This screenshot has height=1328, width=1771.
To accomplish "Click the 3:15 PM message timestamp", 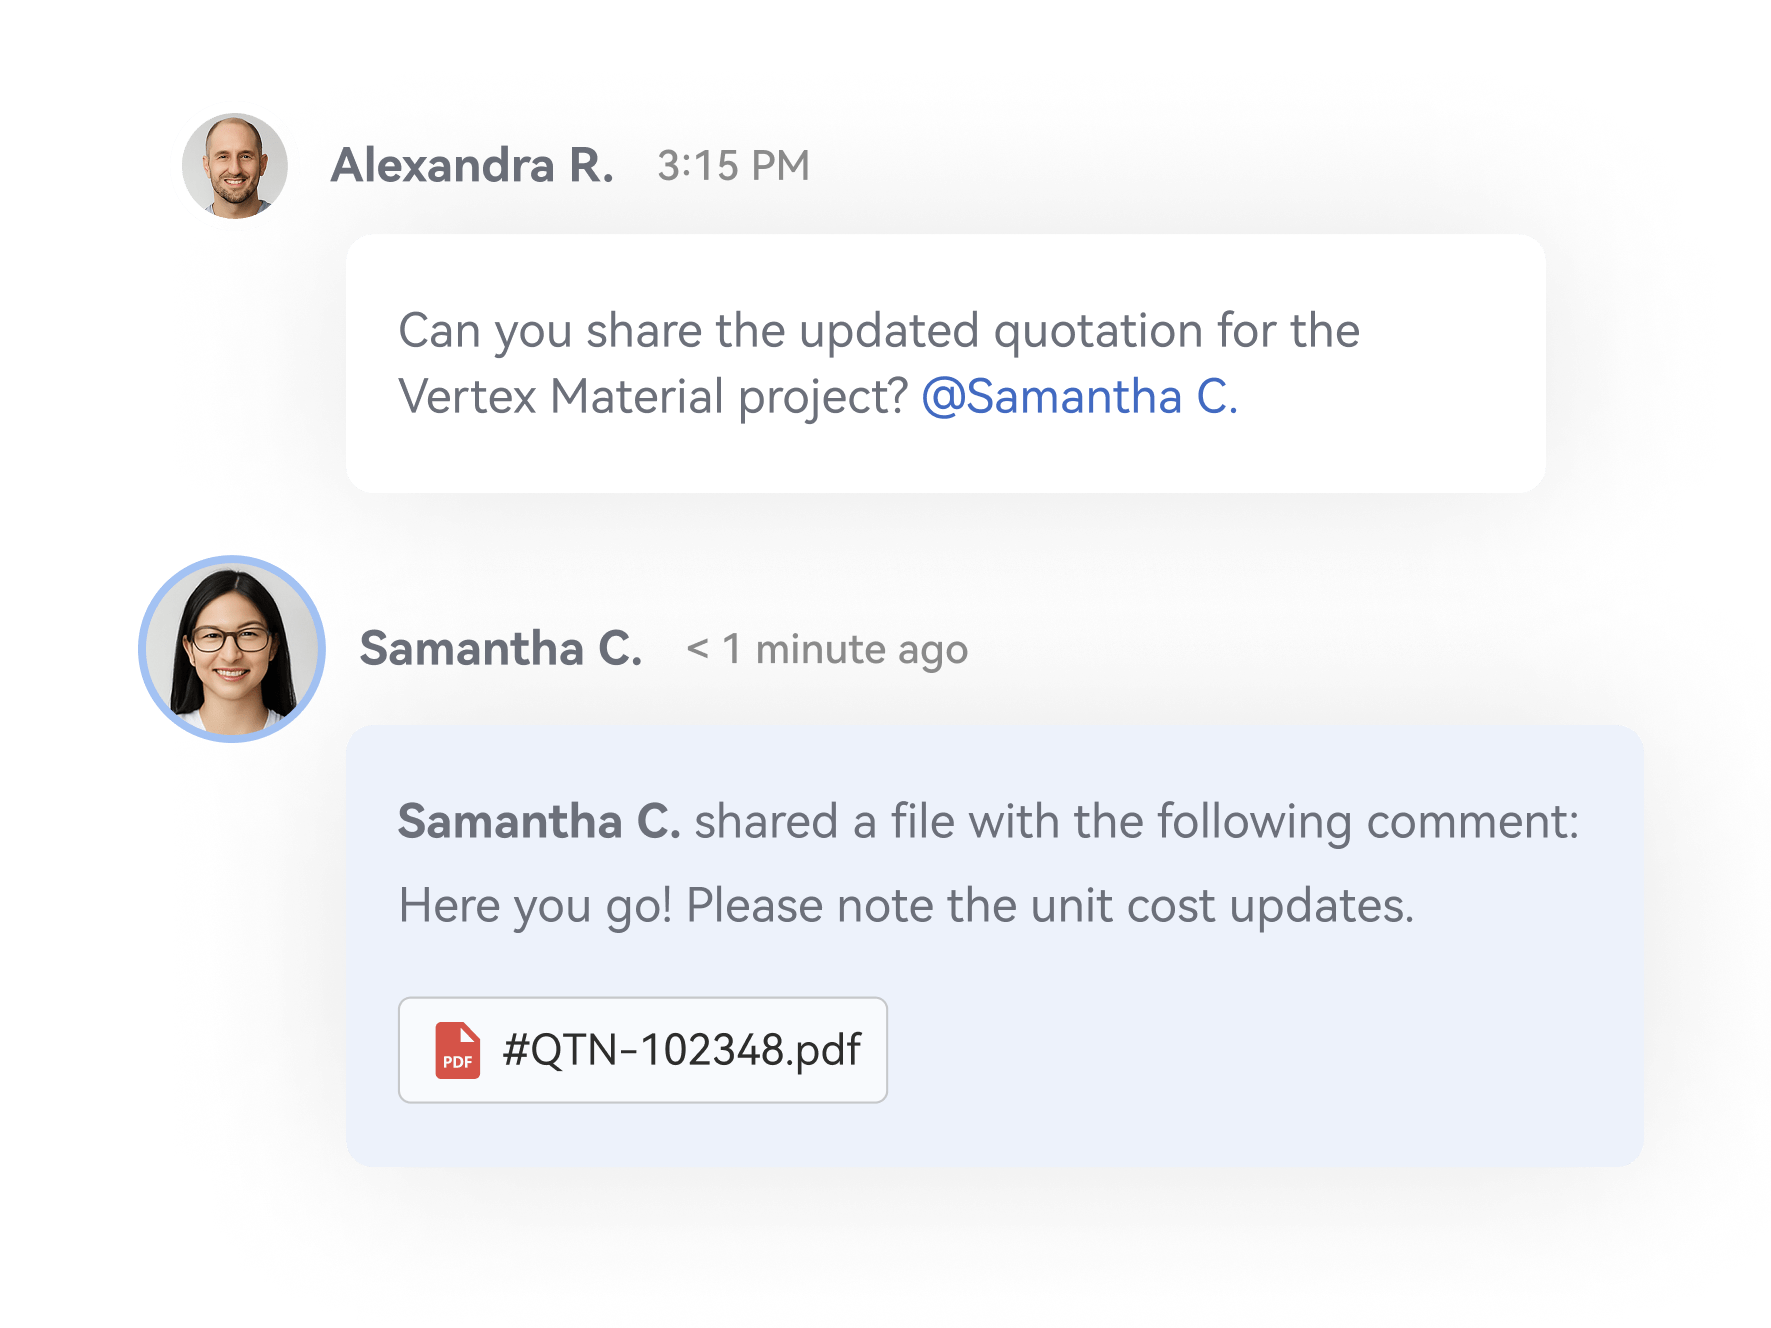I will click(x=733, y=166).
